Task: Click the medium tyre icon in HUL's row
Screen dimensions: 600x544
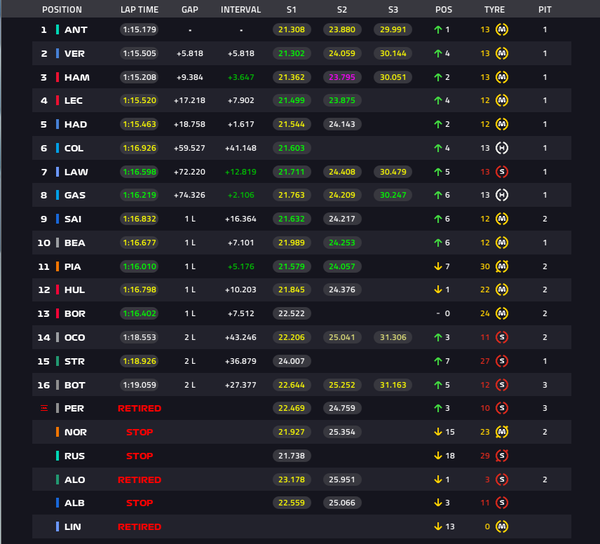Action: pos(502,290)
